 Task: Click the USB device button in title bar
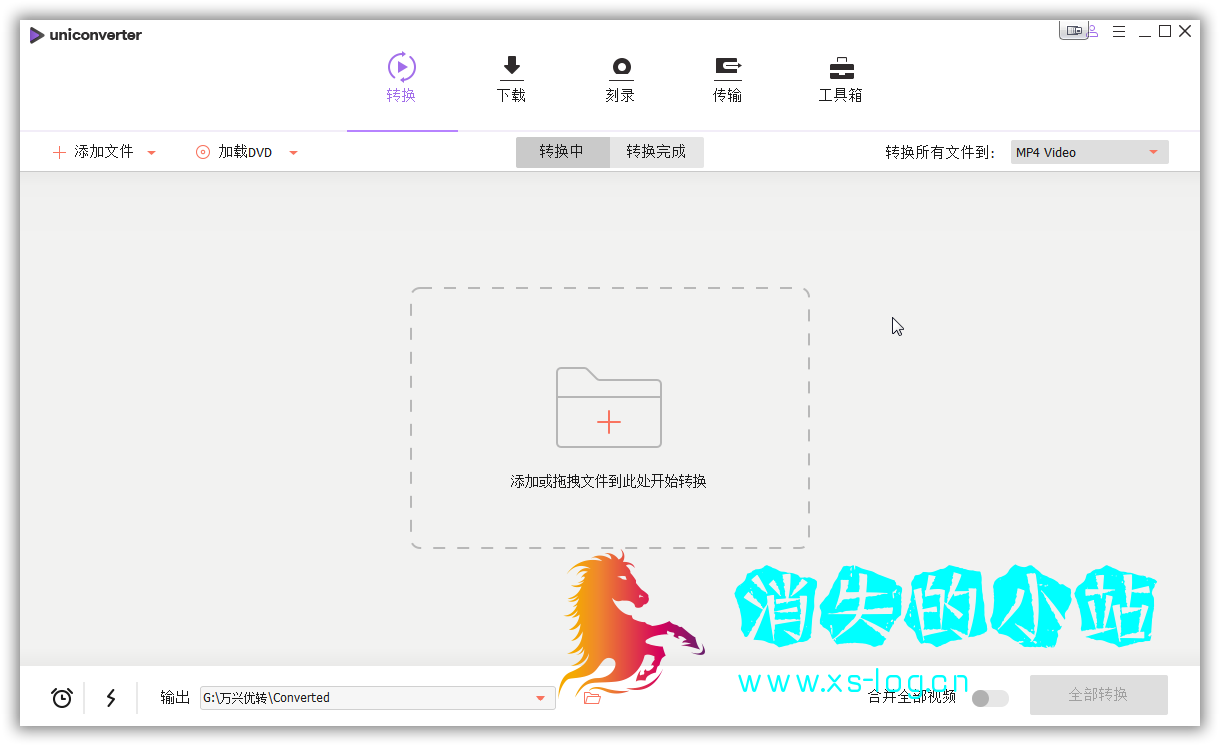click(1073, 31)
